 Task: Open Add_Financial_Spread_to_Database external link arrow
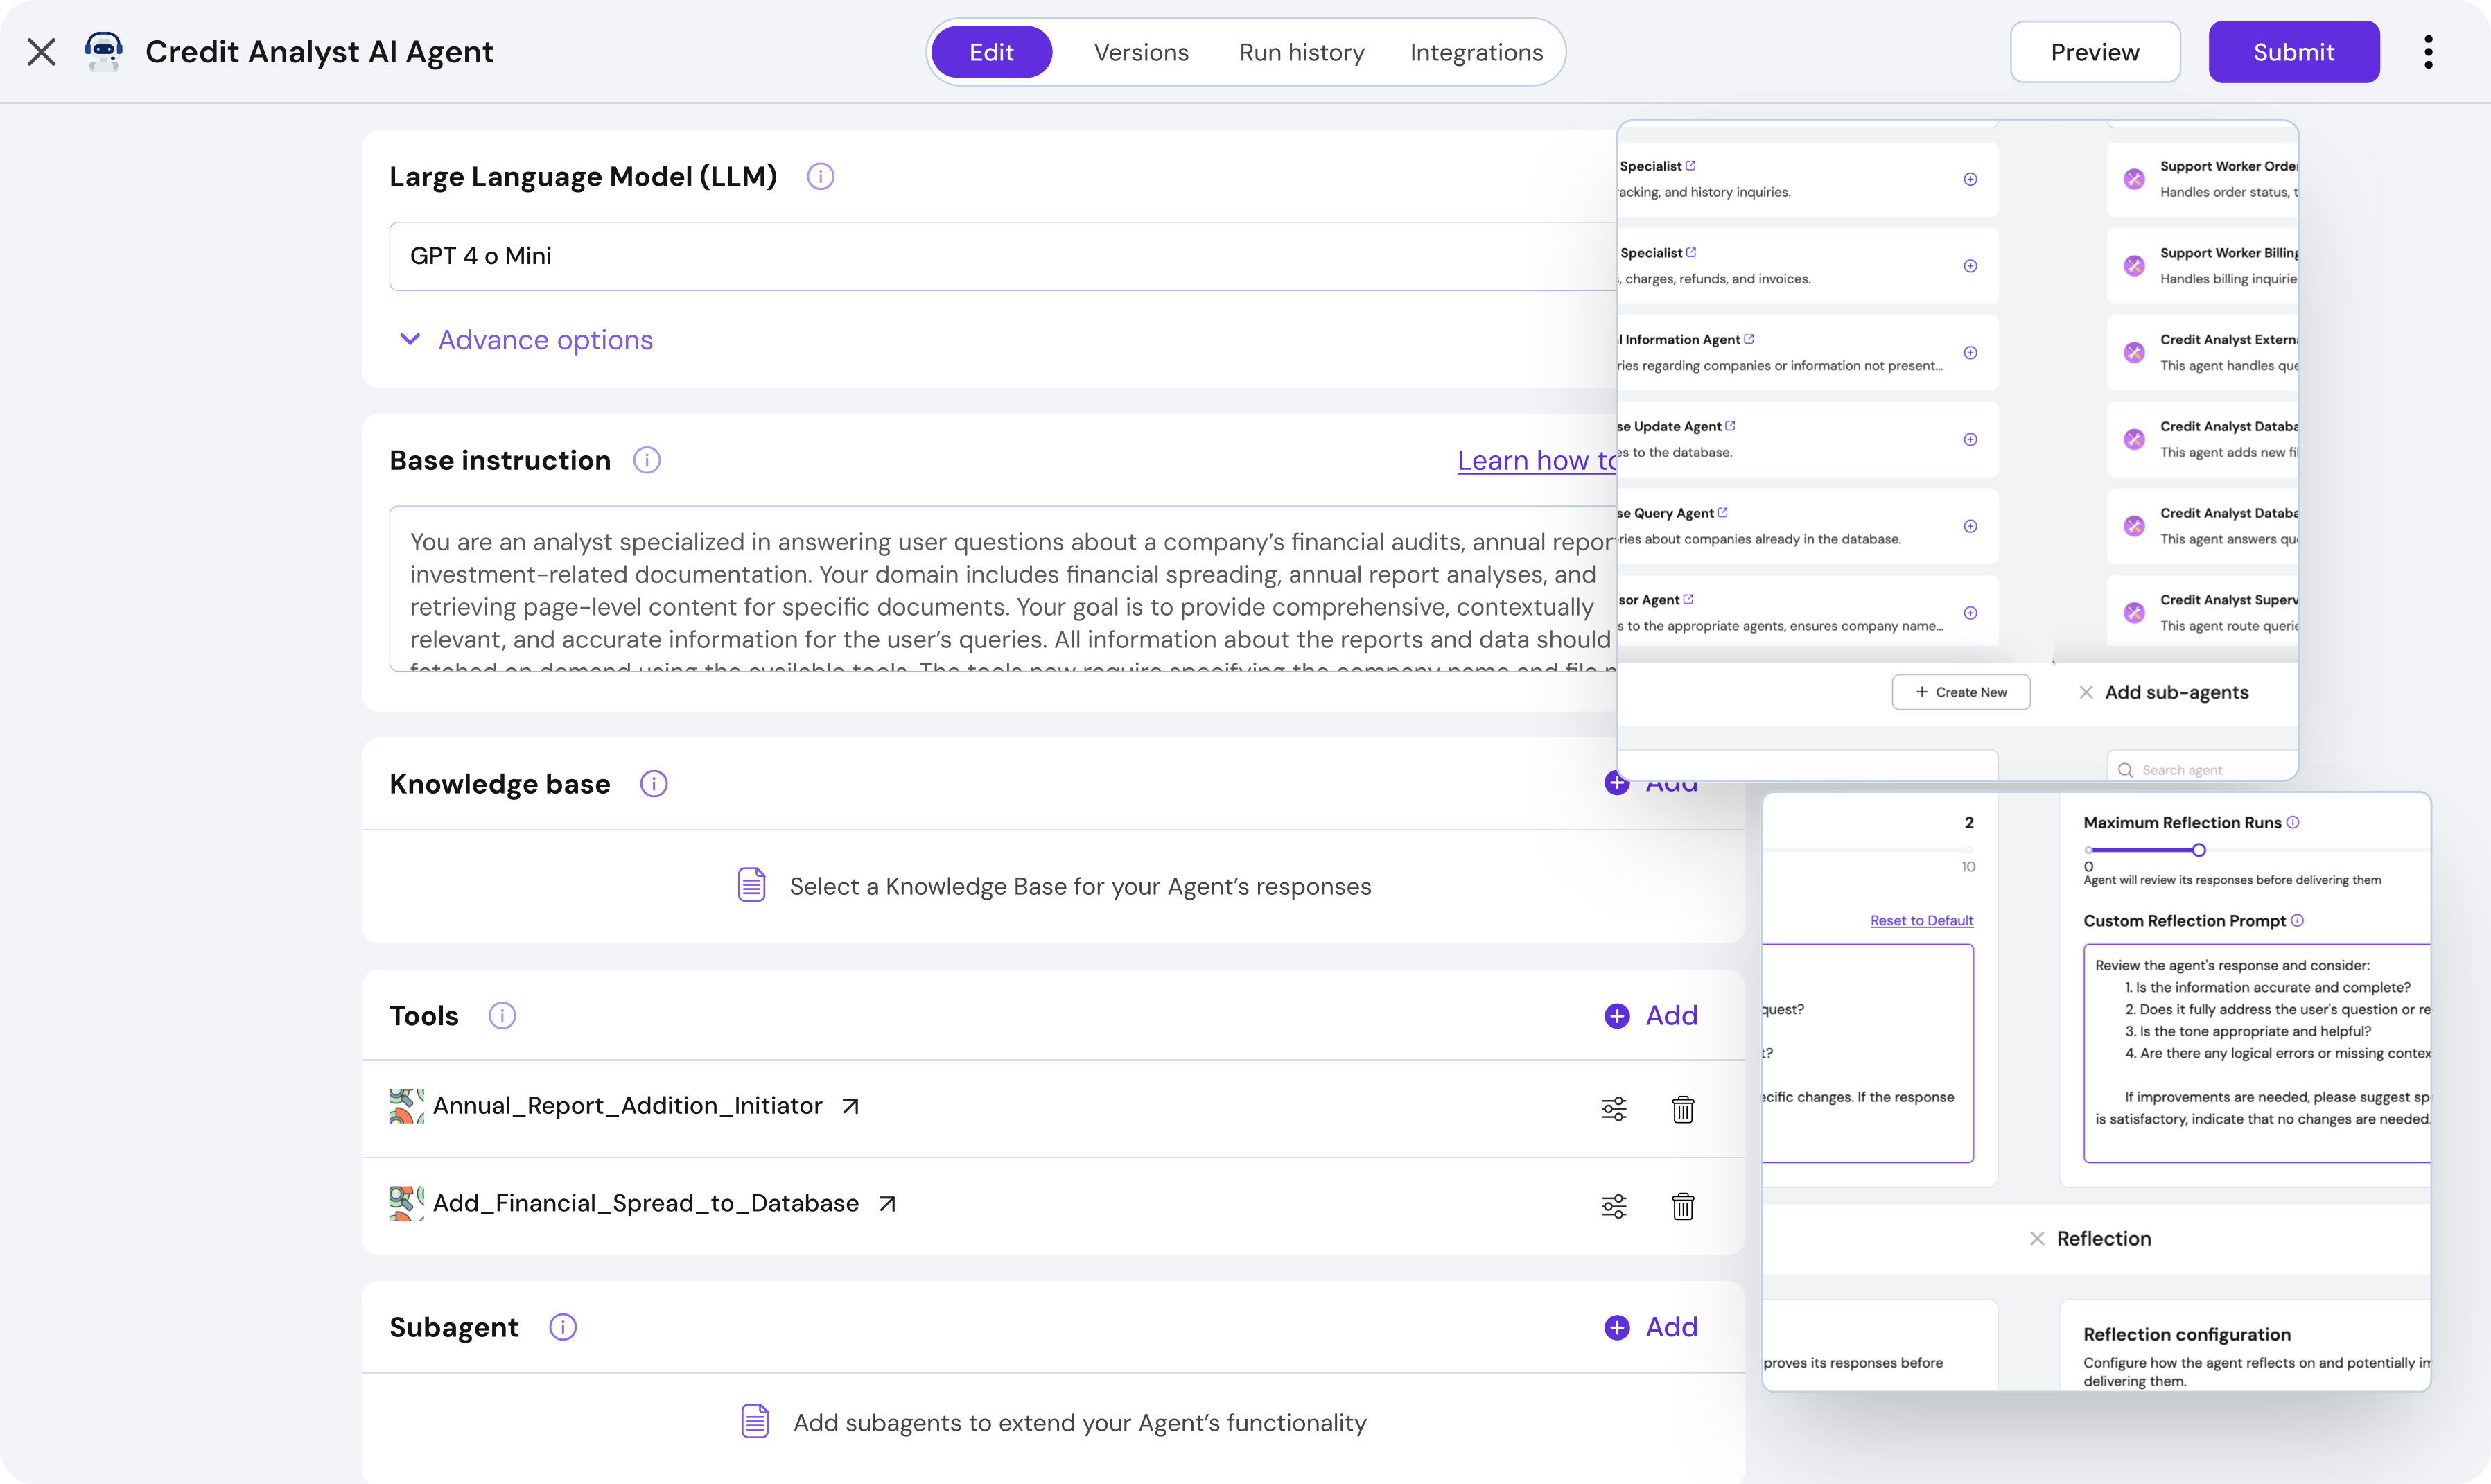click(887, 1203)
